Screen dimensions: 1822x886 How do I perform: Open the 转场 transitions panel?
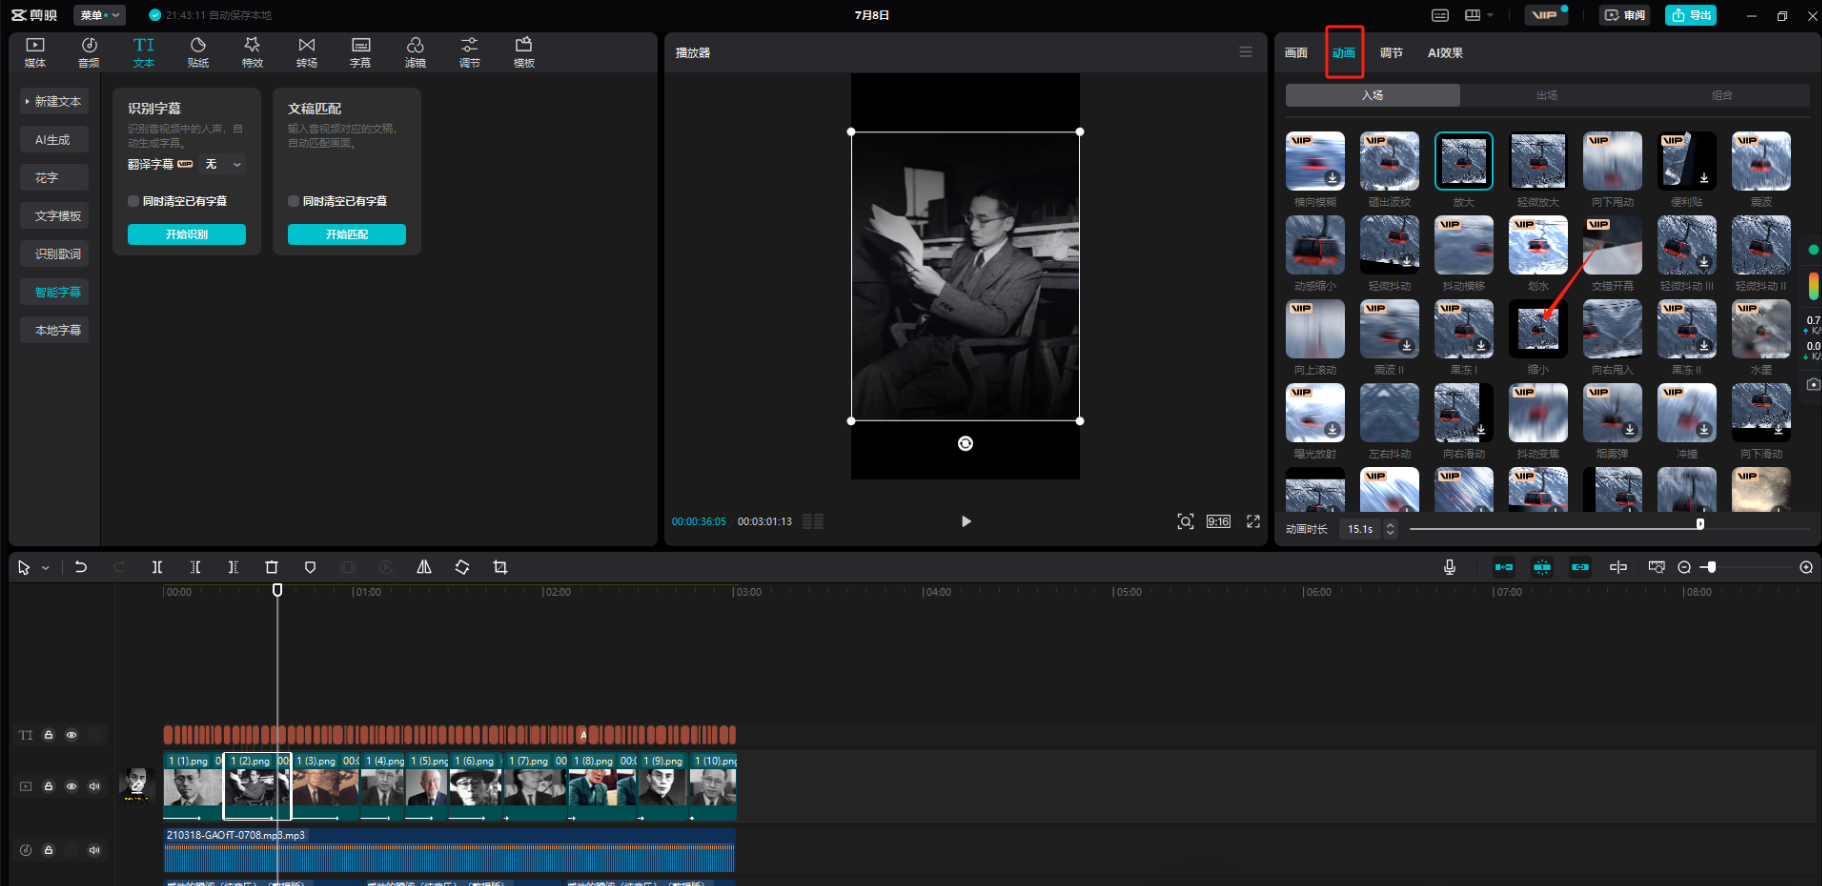click(x=307, y=52)
